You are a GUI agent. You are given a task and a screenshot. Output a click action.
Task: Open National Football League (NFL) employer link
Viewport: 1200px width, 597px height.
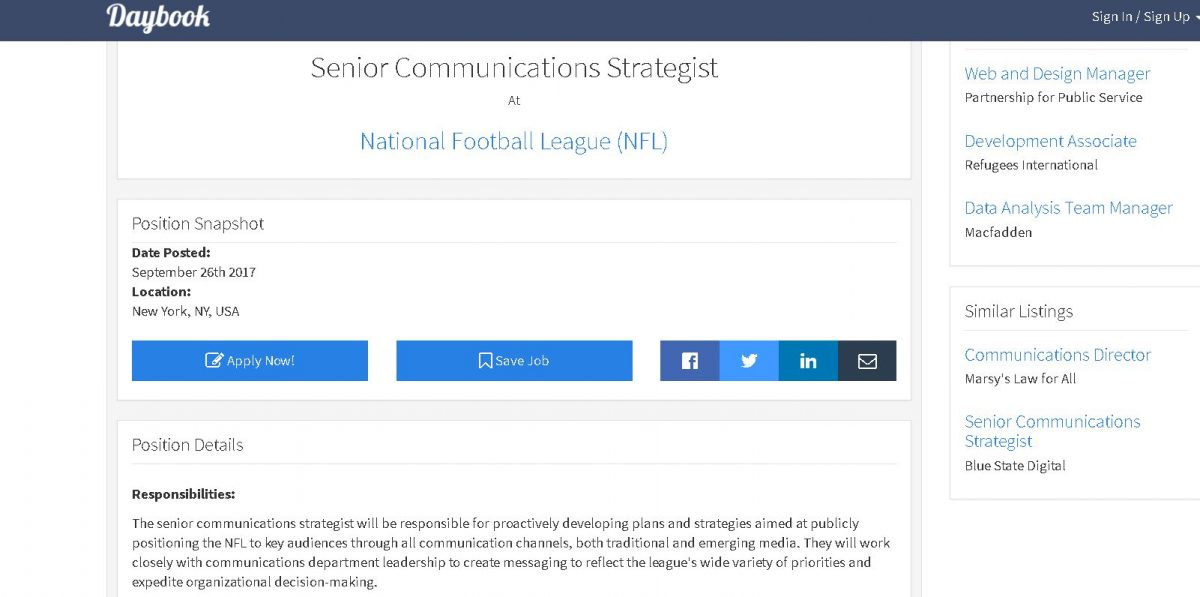coord(514,141)
